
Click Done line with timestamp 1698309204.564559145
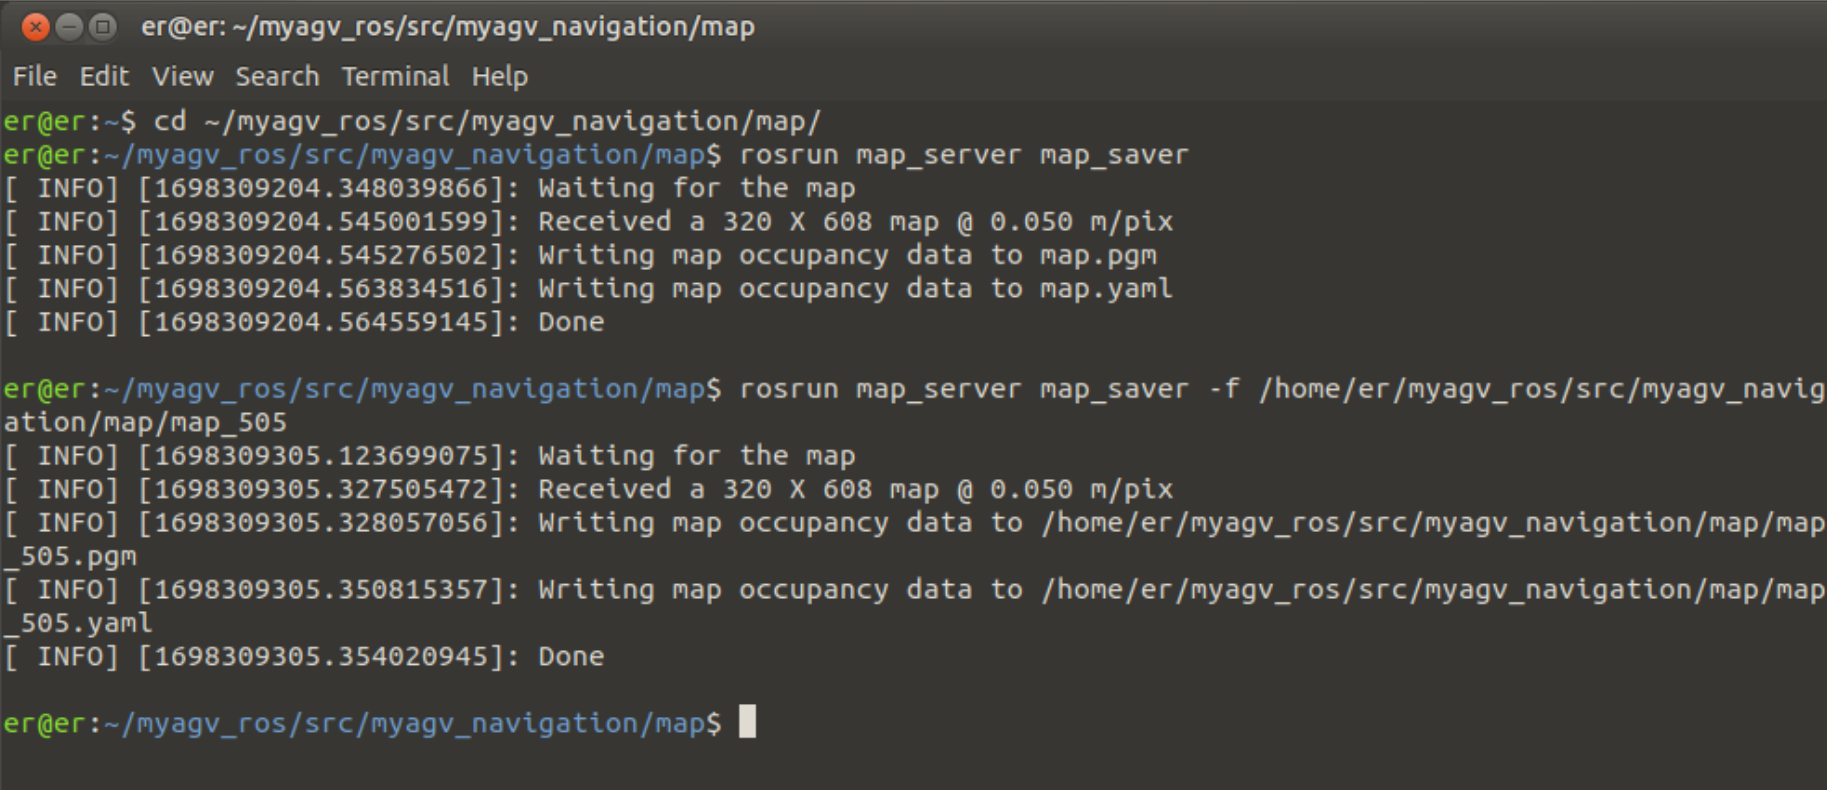304,322
